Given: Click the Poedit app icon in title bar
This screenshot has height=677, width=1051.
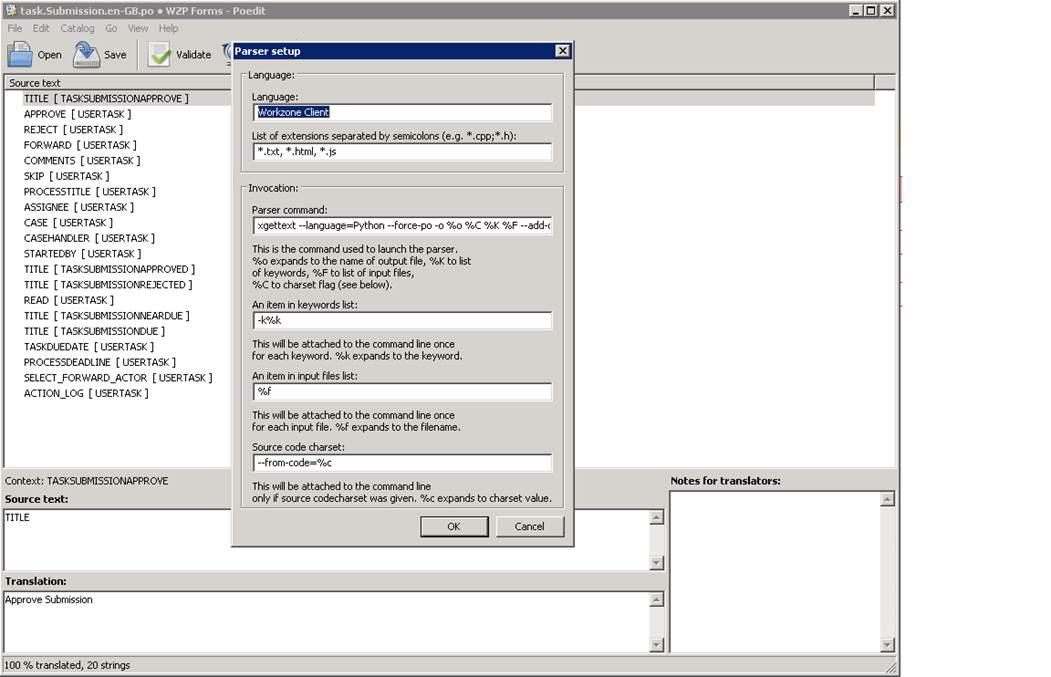Looking at the screenshot, I should coord(10,10).
